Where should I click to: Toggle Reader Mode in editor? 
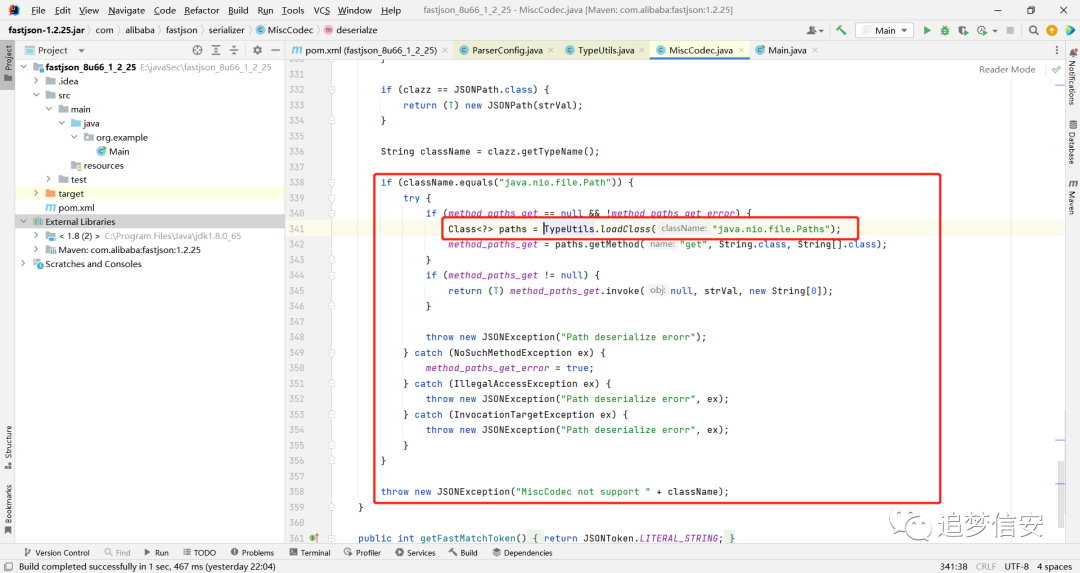tap(1007, 70)
